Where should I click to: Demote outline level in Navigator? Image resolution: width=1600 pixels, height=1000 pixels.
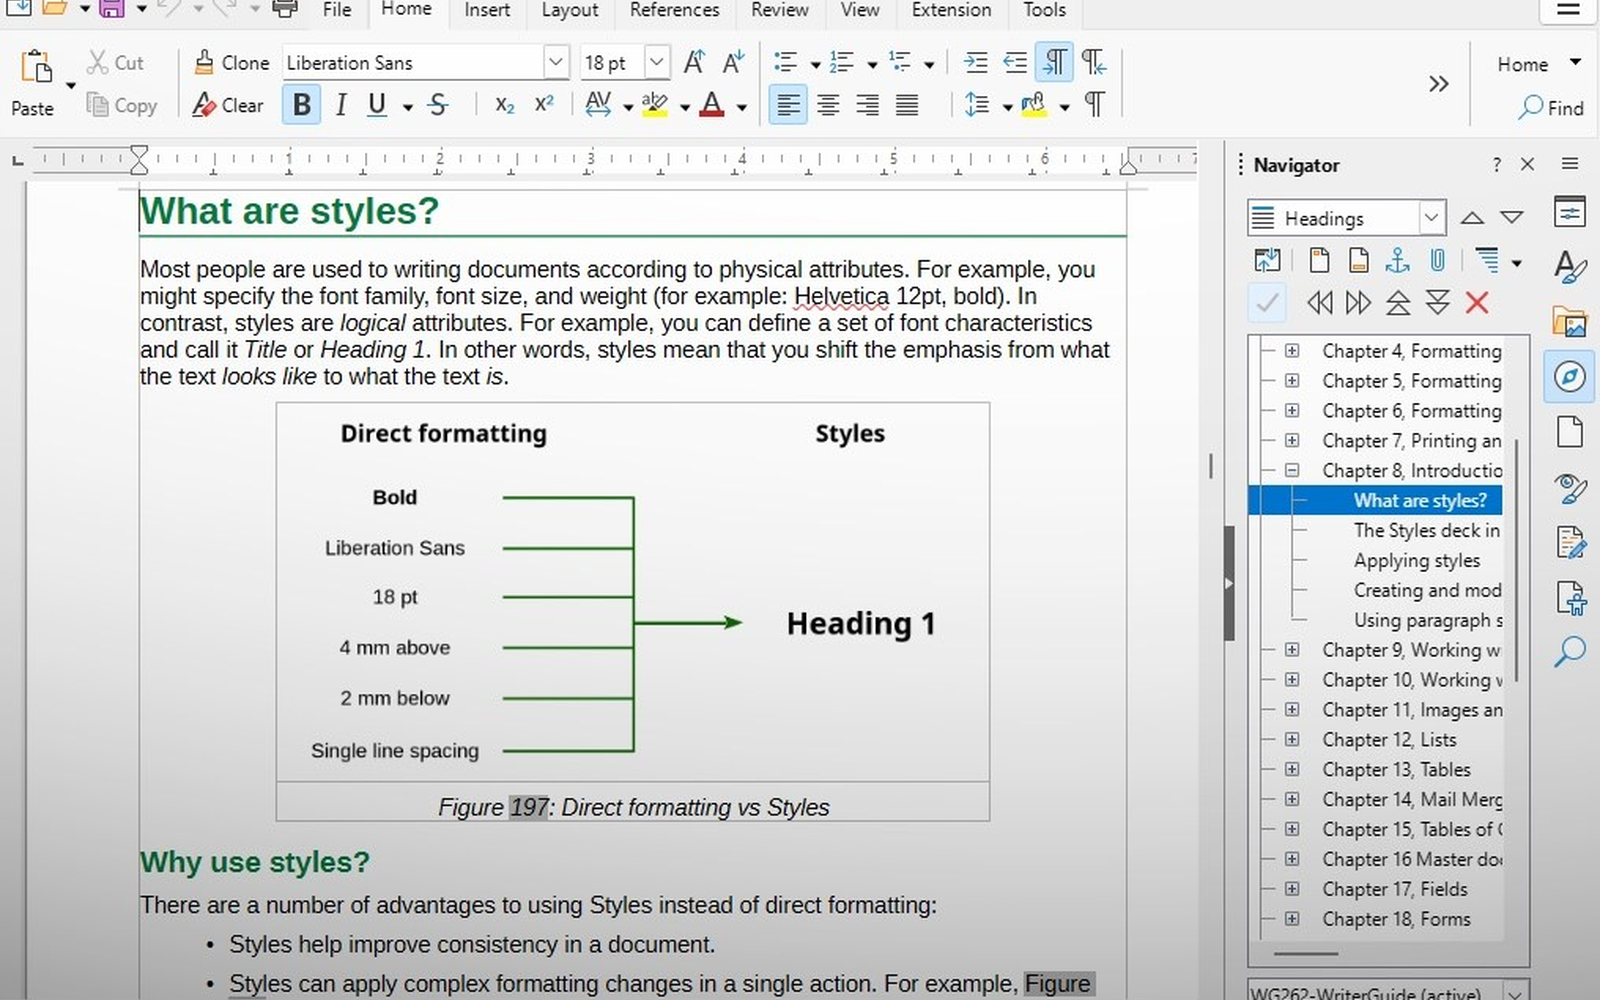point(1358,303)
